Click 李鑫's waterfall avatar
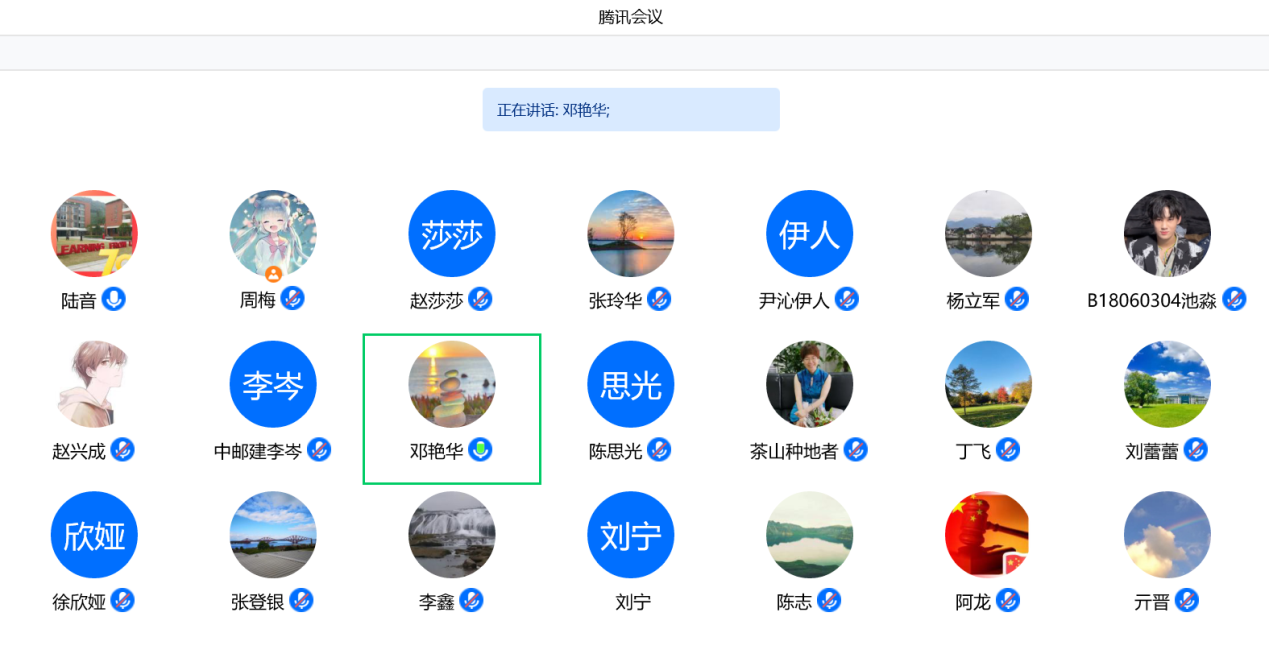1269x658 pixels. tap(452, 535)
